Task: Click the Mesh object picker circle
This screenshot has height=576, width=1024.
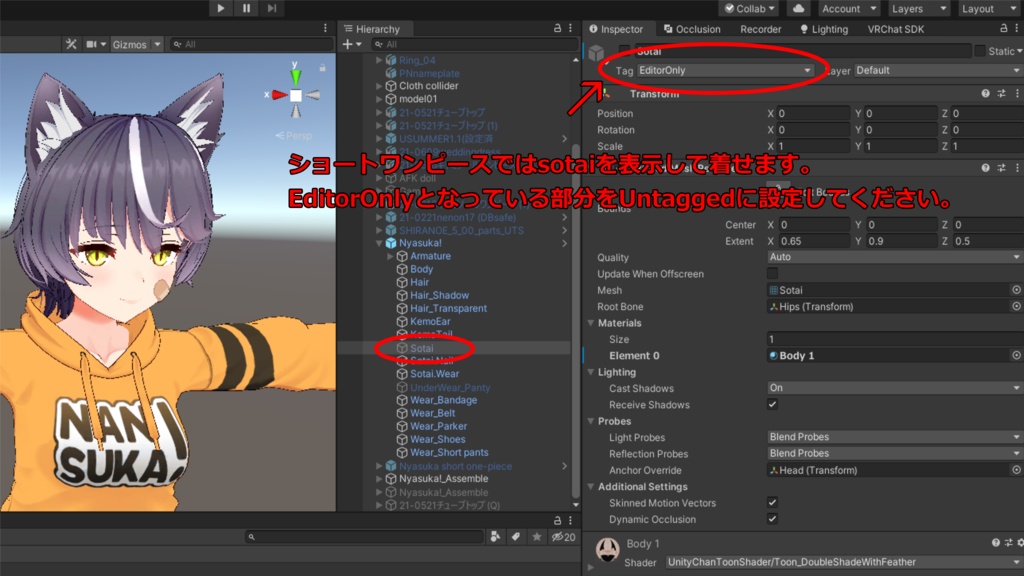Action: pos(1016,290)
